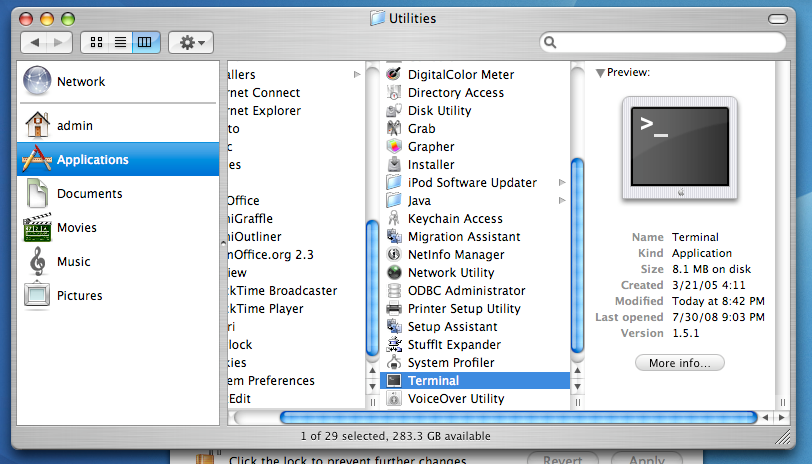Screen dimensions: 812x464
Task: Click the Terminal preview thumbnail
Action: [x=680, y=149]
